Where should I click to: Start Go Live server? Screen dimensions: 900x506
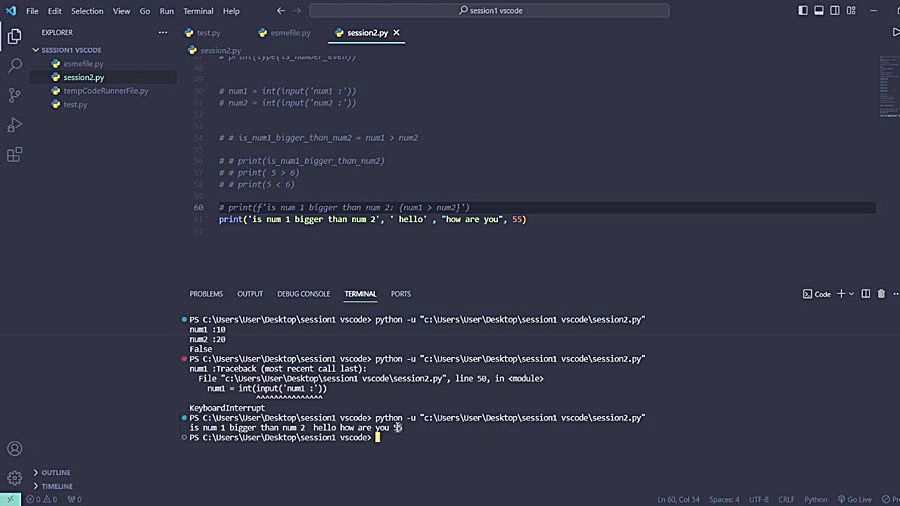pyautogui.click(x=855, y=499)
